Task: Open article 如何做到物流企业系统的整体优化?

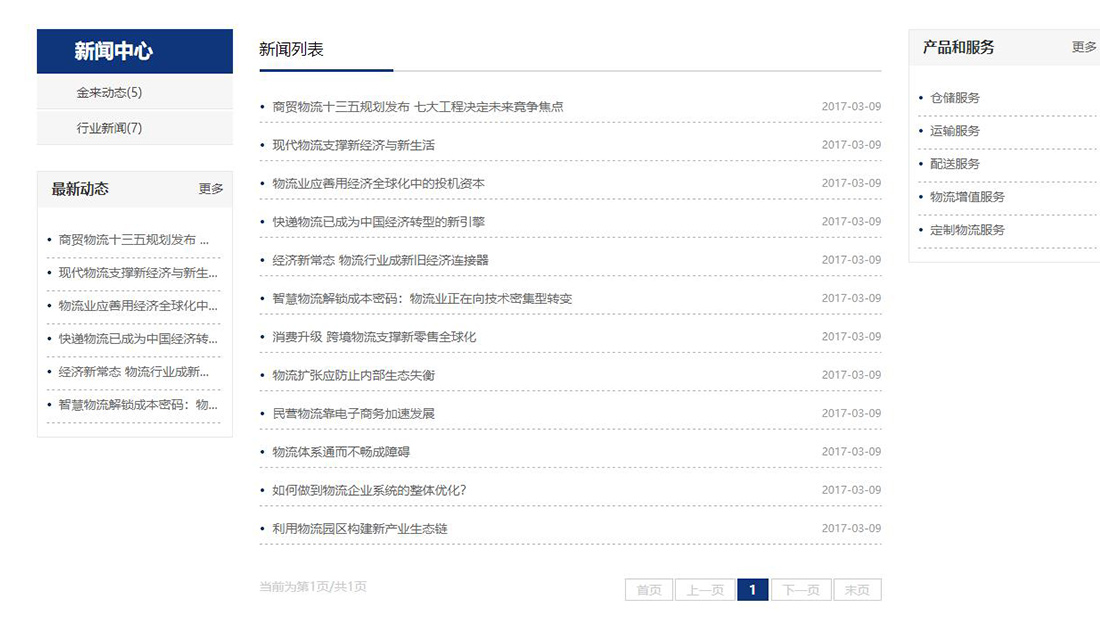Action: point(369,490)
